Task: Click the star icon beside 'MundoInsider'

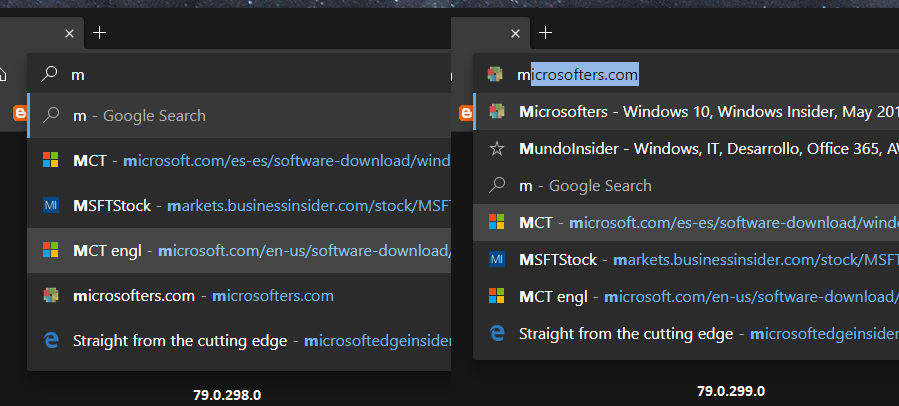Action: click(x=497, y=149)
